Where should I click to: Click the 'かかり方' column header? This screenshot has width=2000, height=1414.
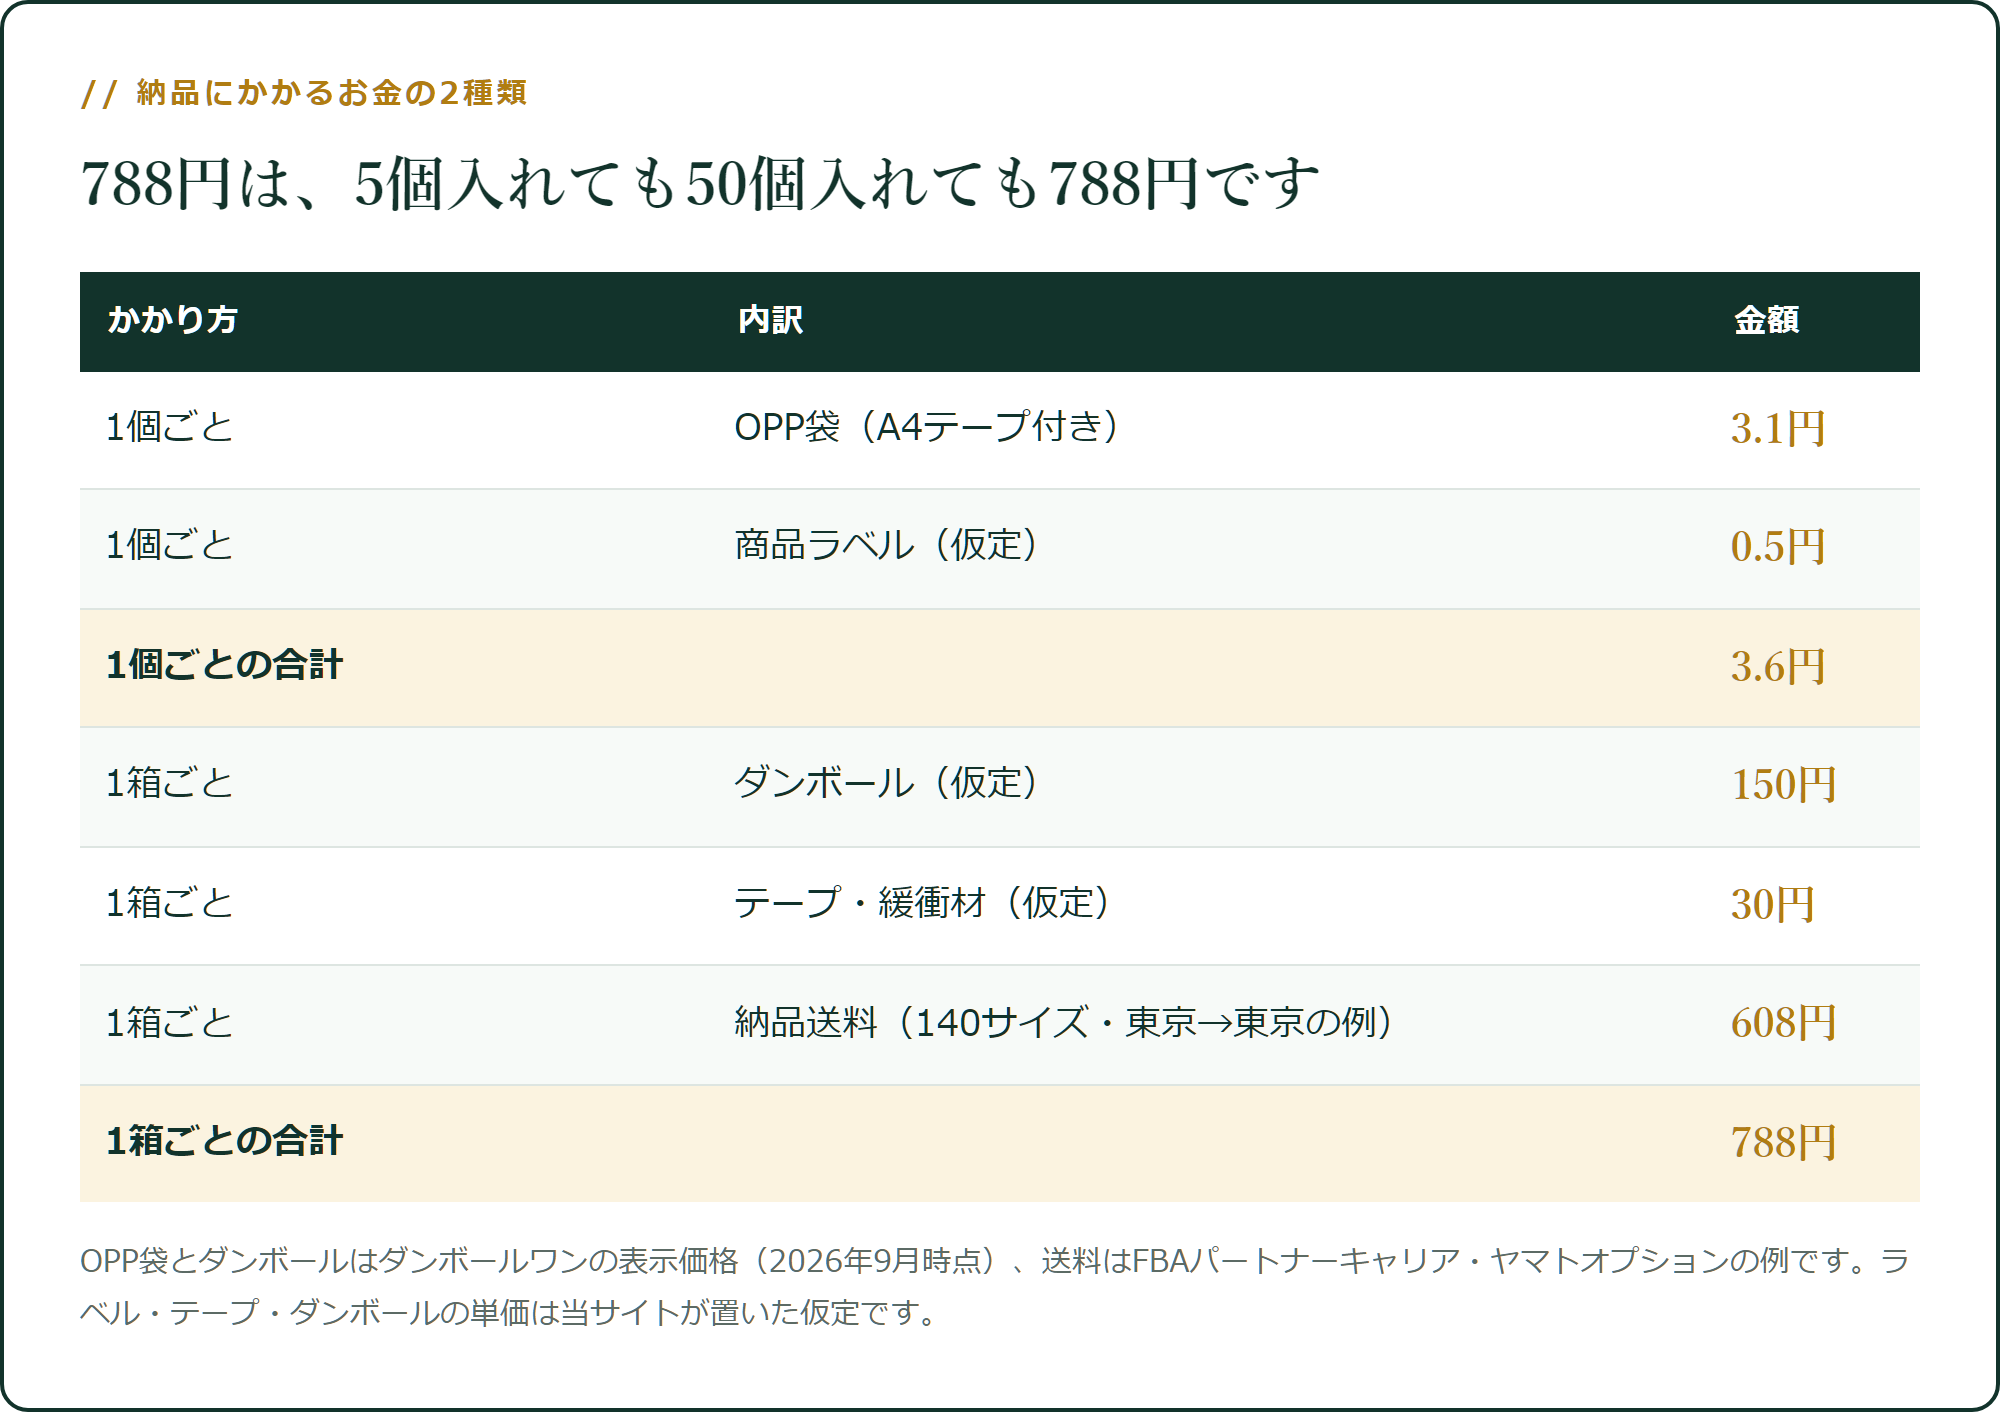[x=173, y=320]
